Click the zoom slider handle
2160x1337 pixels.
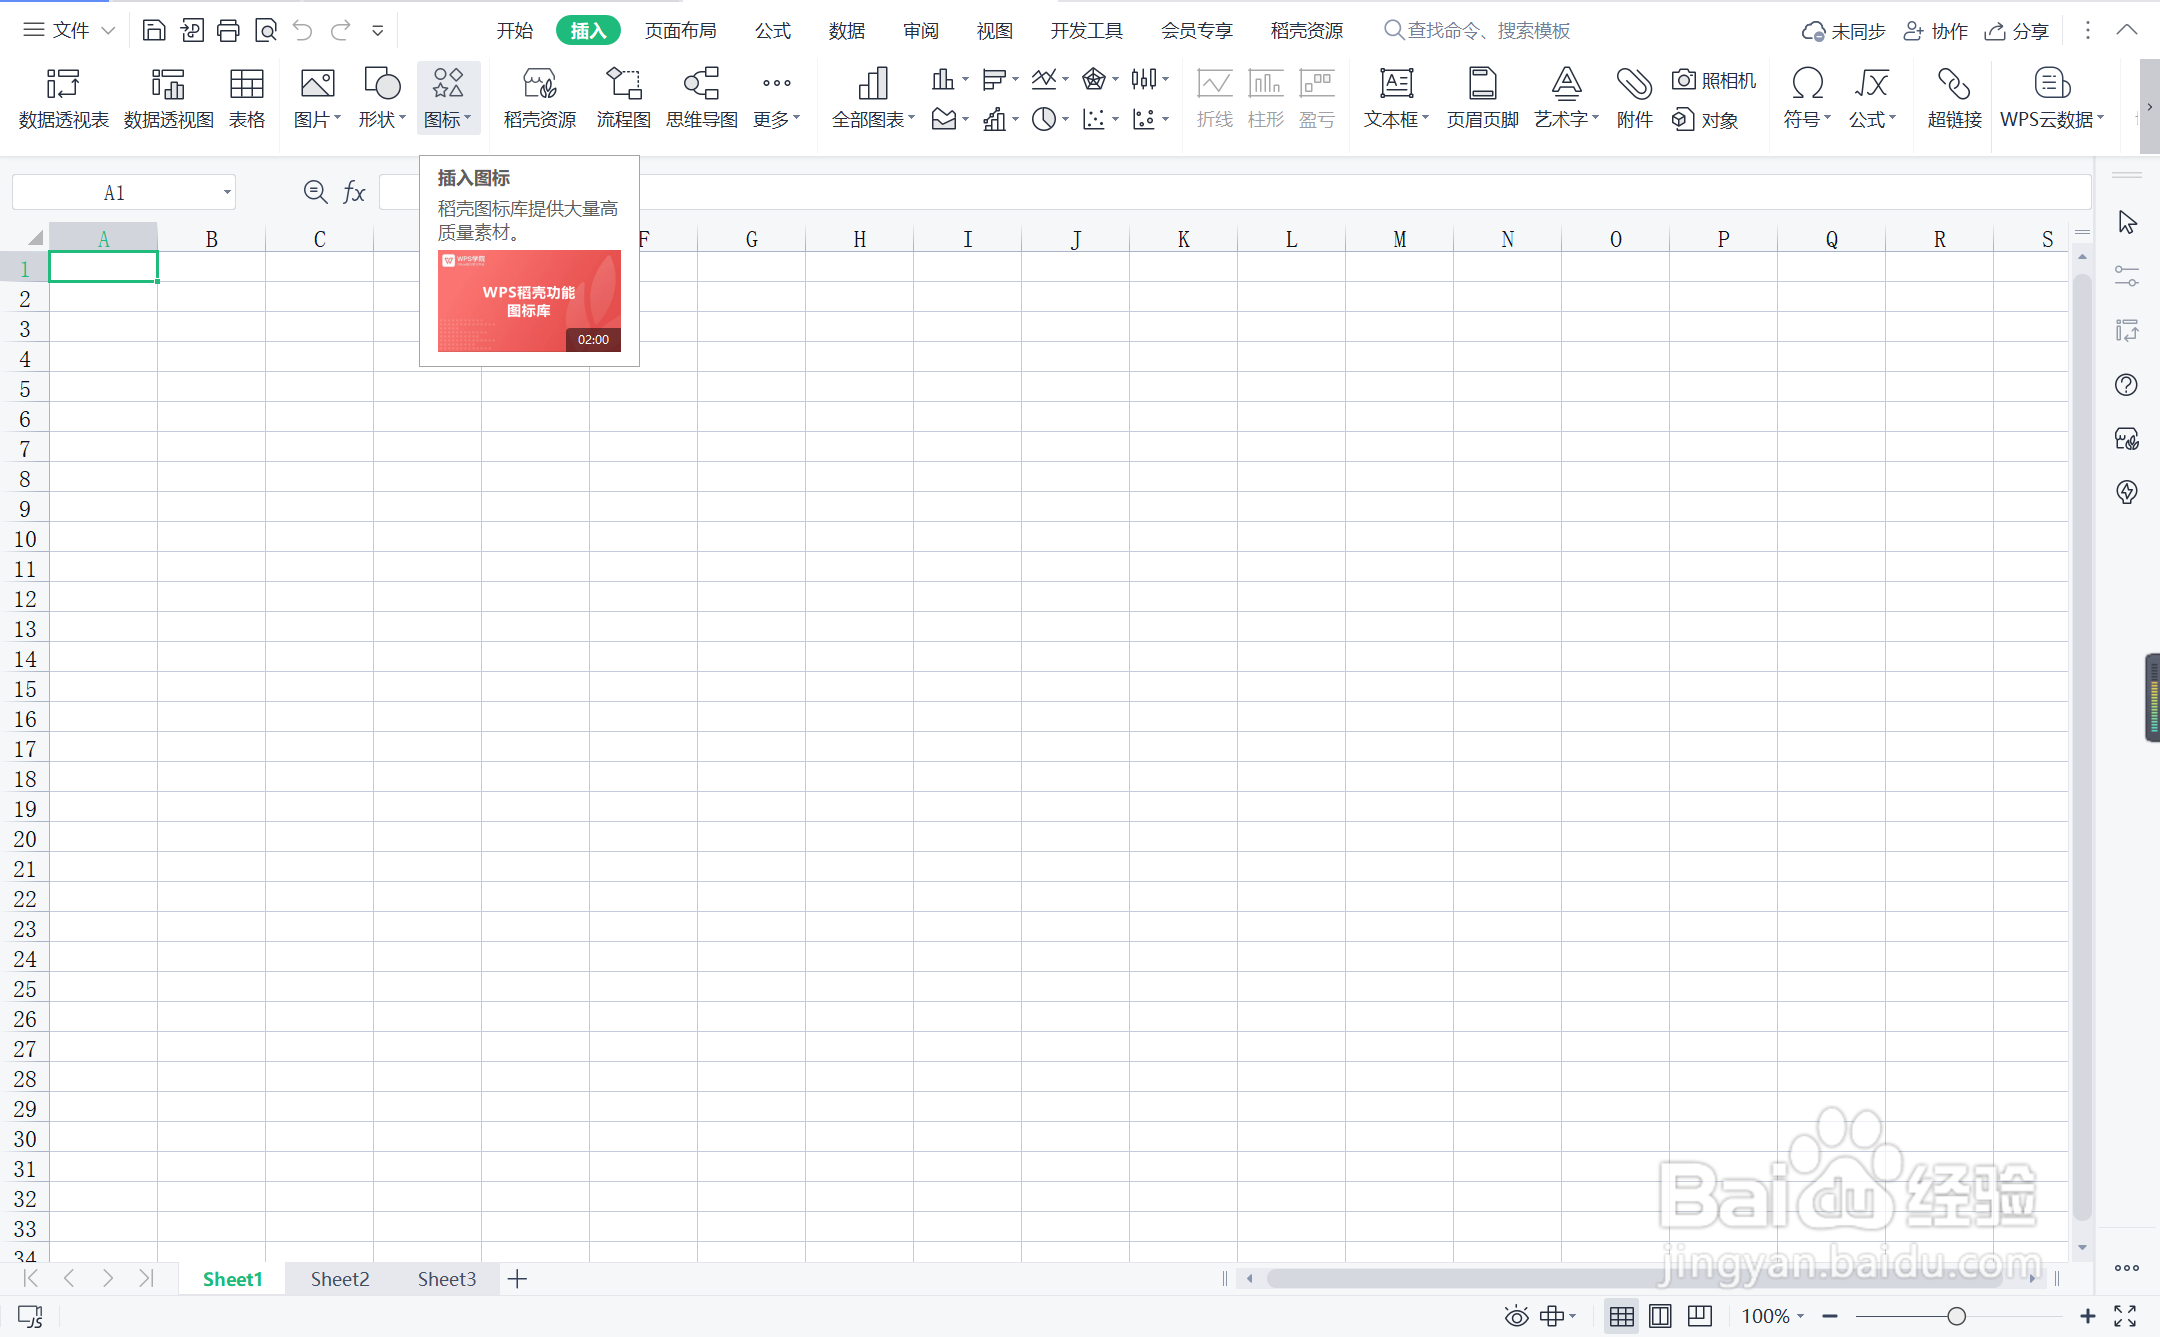coord(1956,1316)
